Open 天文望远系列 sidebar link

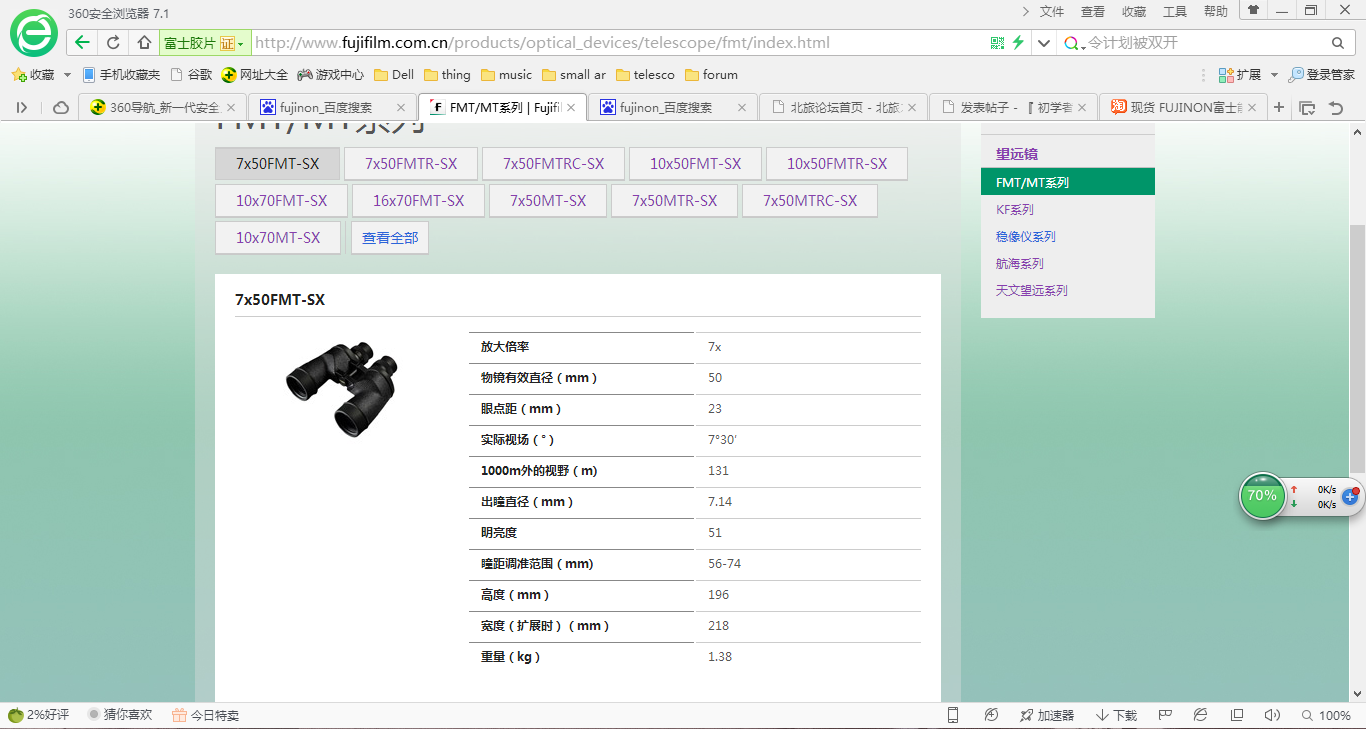pos(1031,291)
